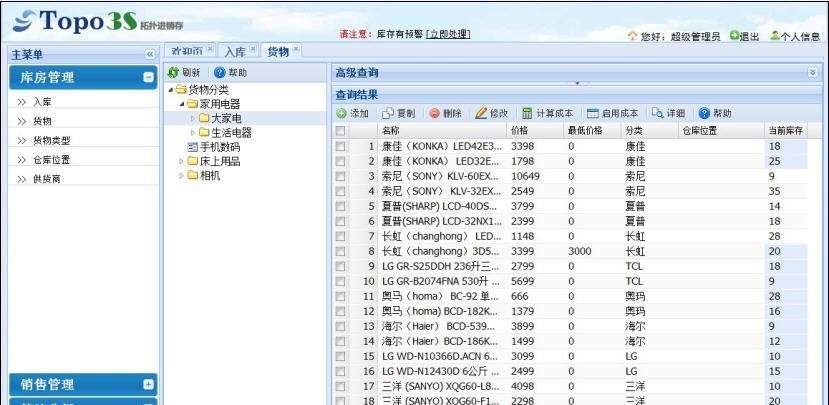Collapse 家用电器 tree node arrow

click(x=181, y=104)
